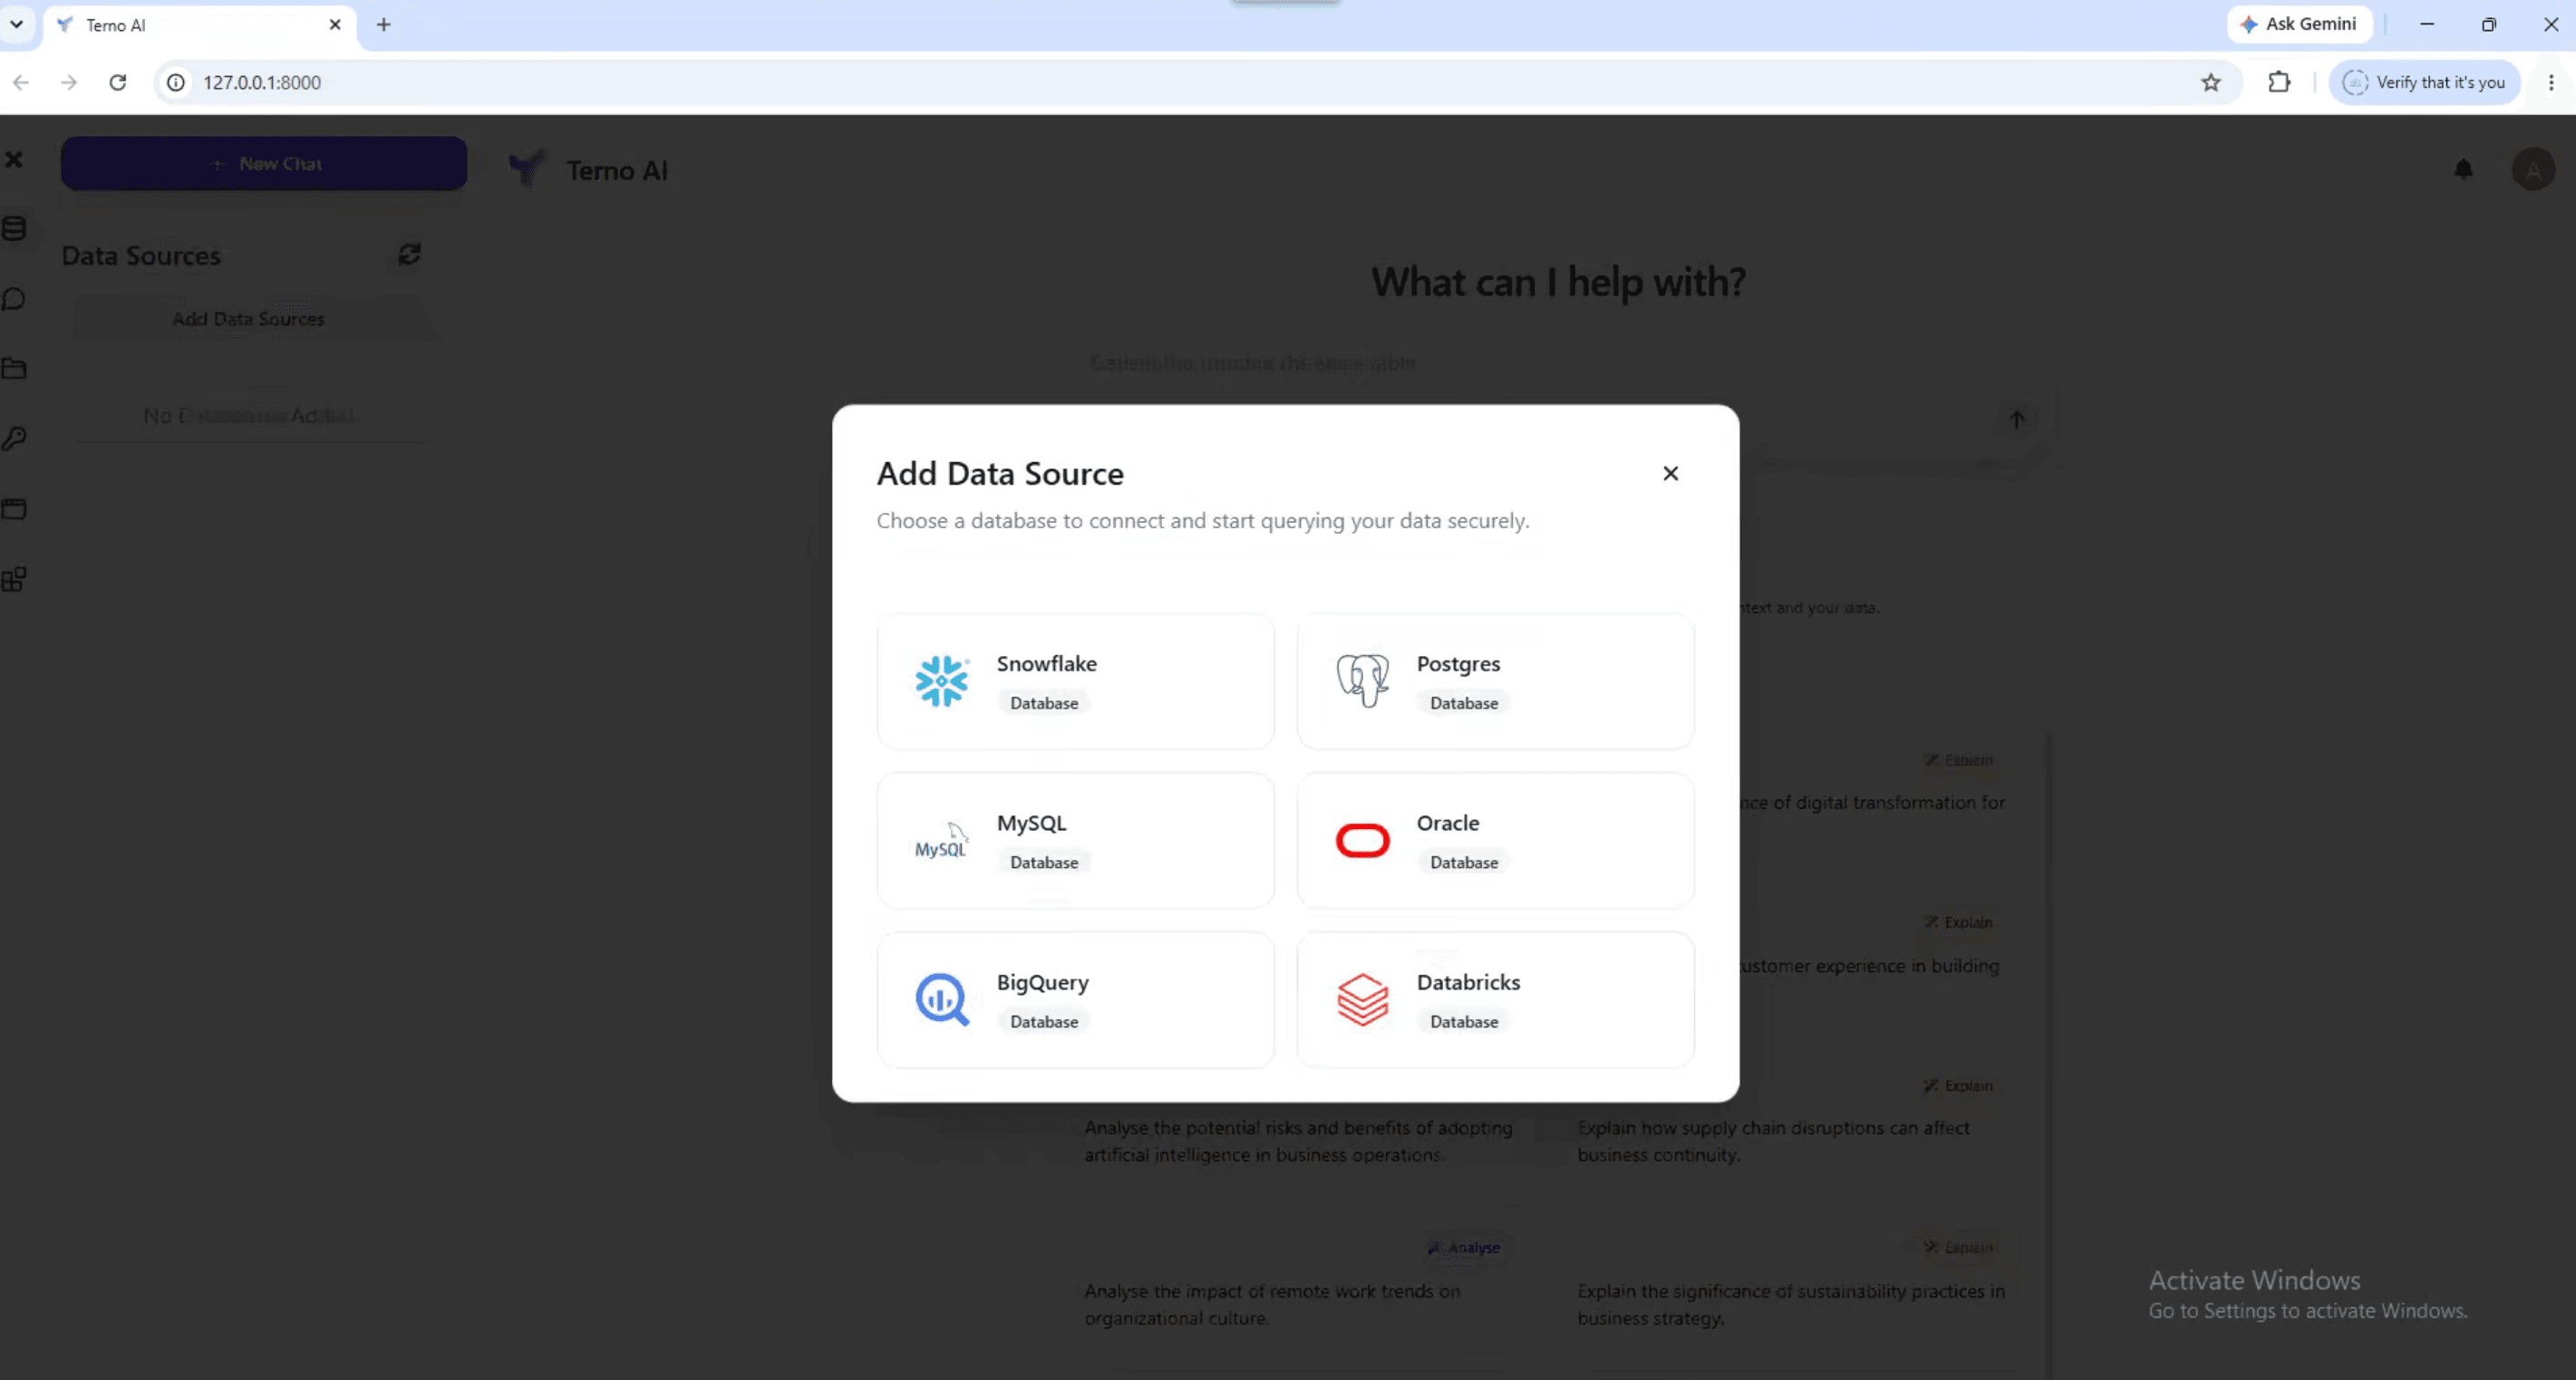This screenshot has height=1380, width=2576.
Task: Open the key sidebar icon
Action: point(14,438)
